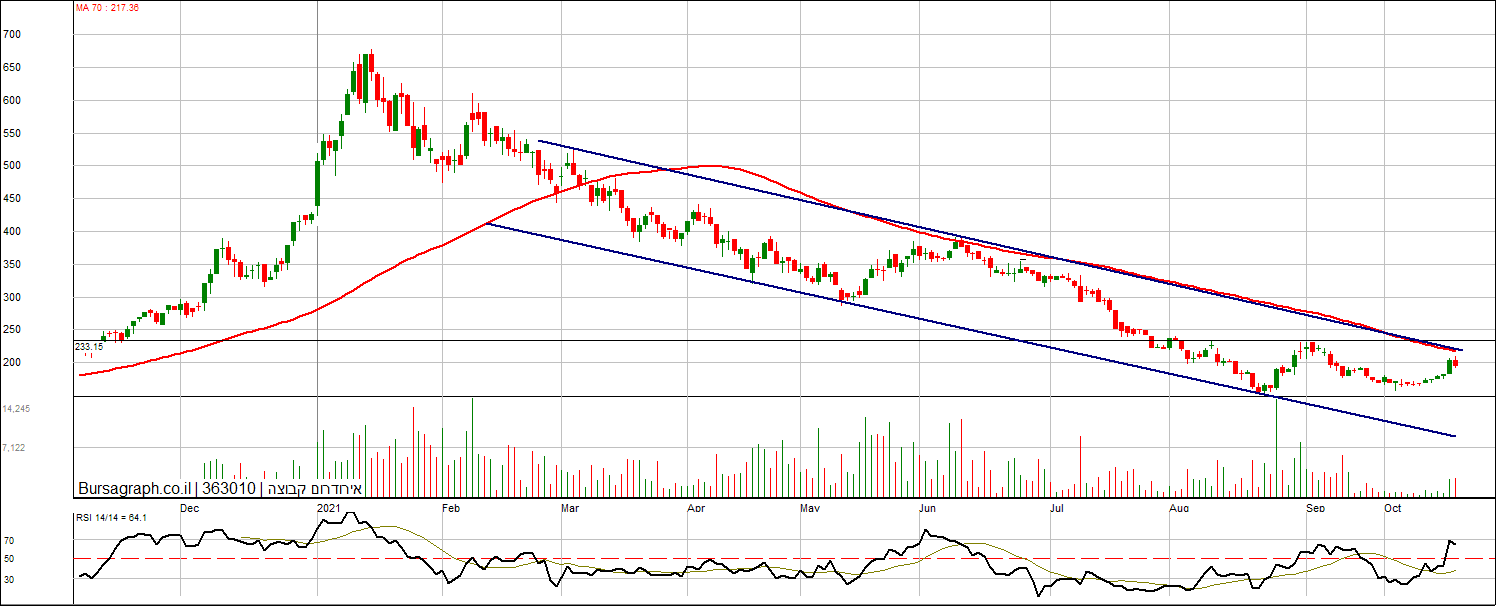Click the 700 price axis label
The height and width of the screenshot is (606, 1496).
pyautogui.click(x=12, y=34)
